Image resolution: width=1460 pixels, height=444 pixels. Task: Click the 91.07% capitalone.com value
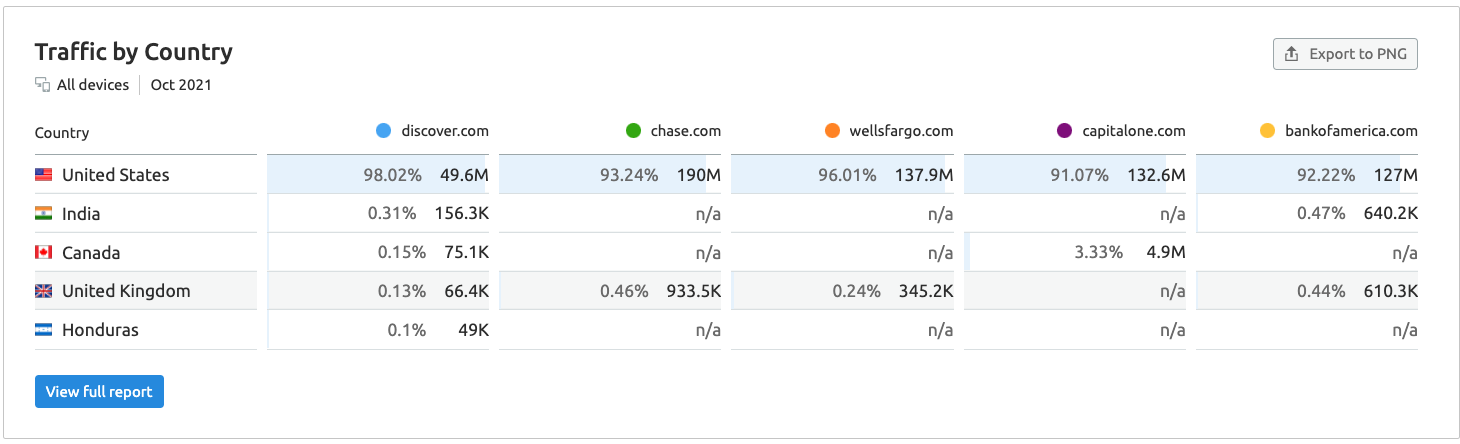tap(1079, 175)
